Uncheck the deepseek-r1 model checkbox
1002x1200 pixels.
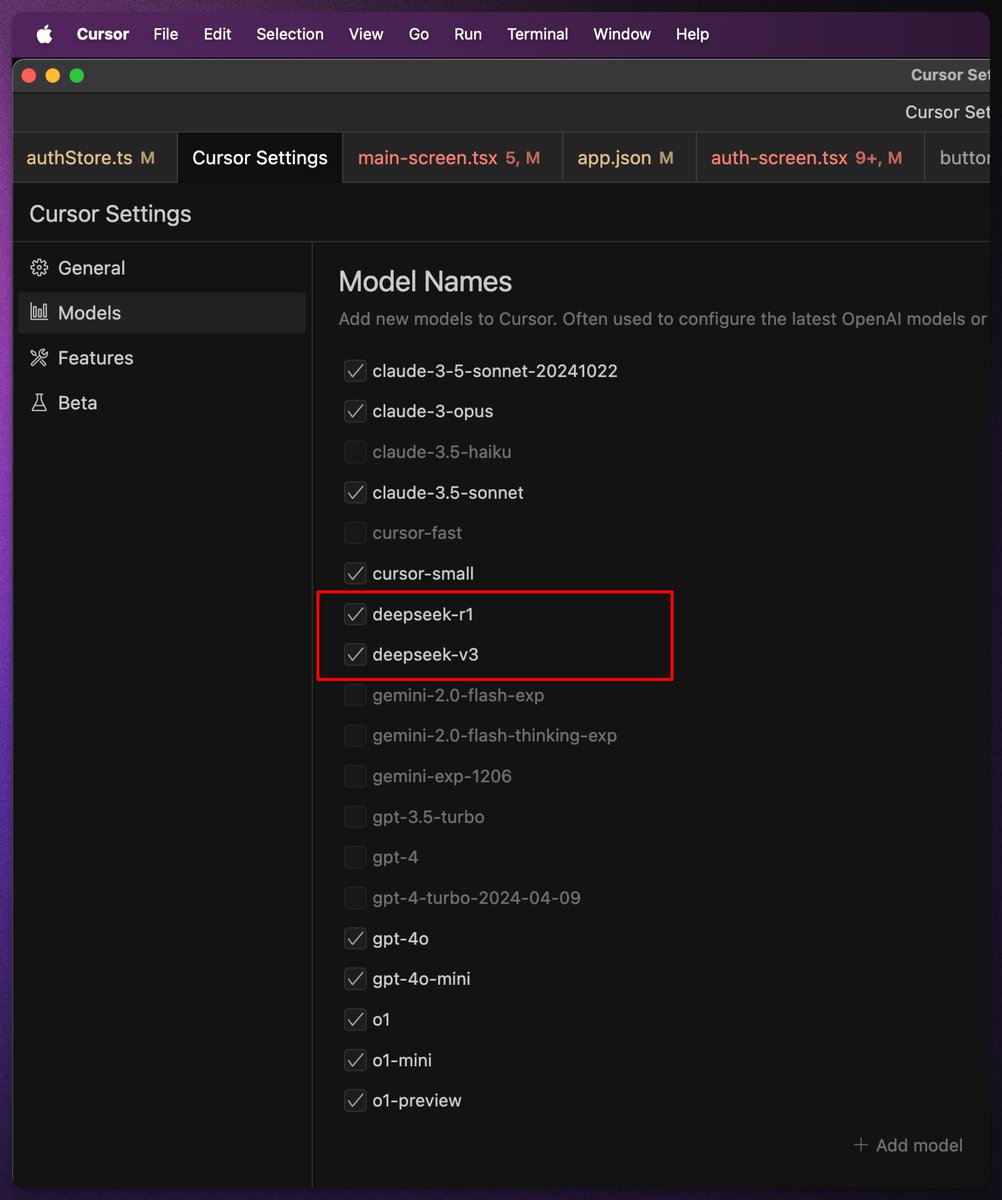tap(355, 614)
